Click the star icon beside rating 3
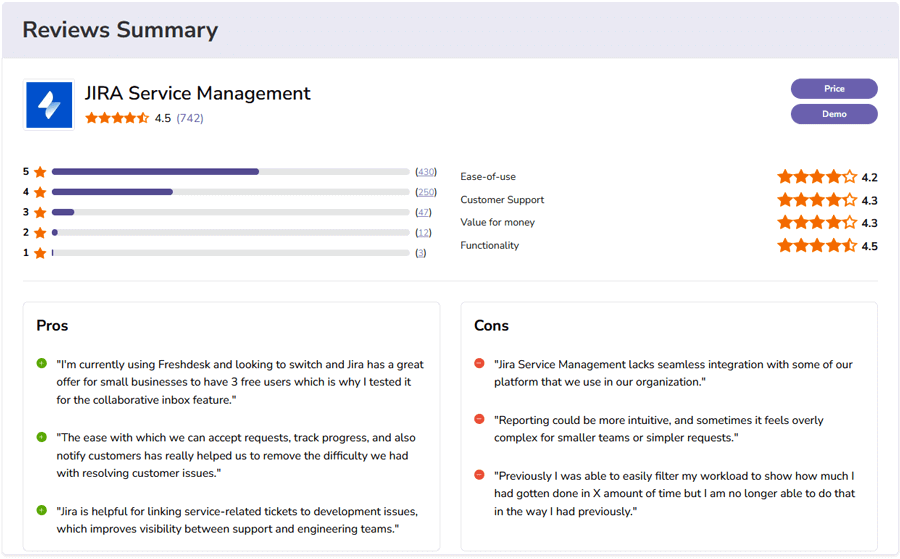 tap(40, 212)
